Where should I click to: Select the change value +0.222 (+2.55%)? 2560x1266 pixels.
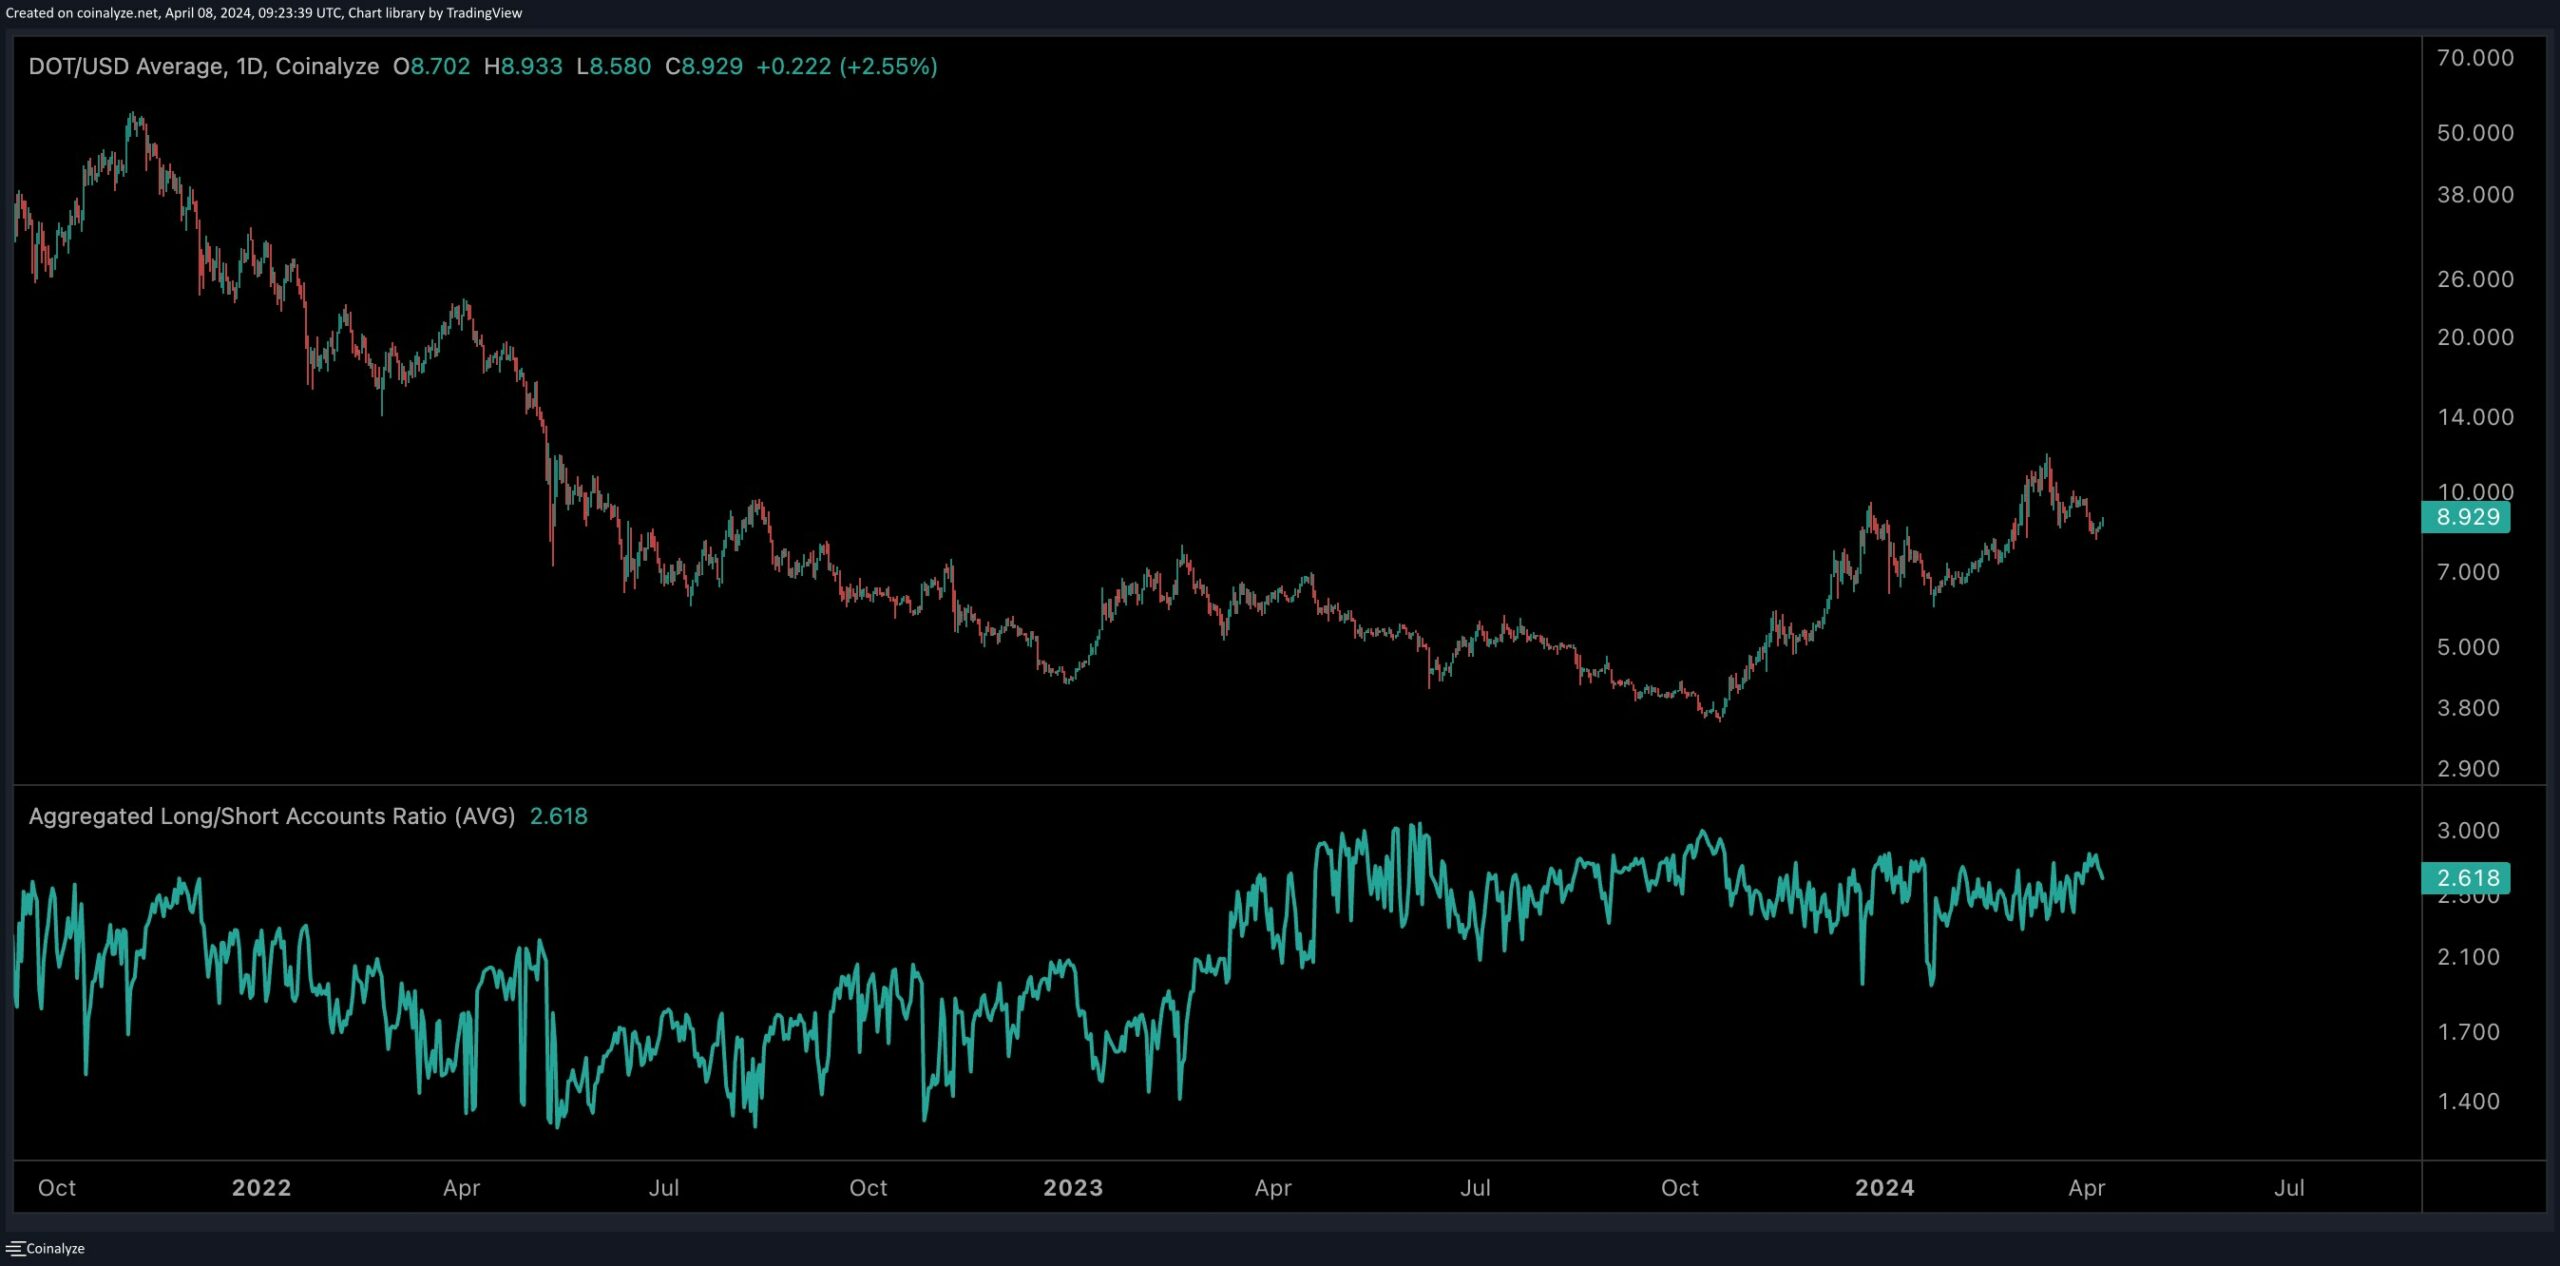pos(847,67)
